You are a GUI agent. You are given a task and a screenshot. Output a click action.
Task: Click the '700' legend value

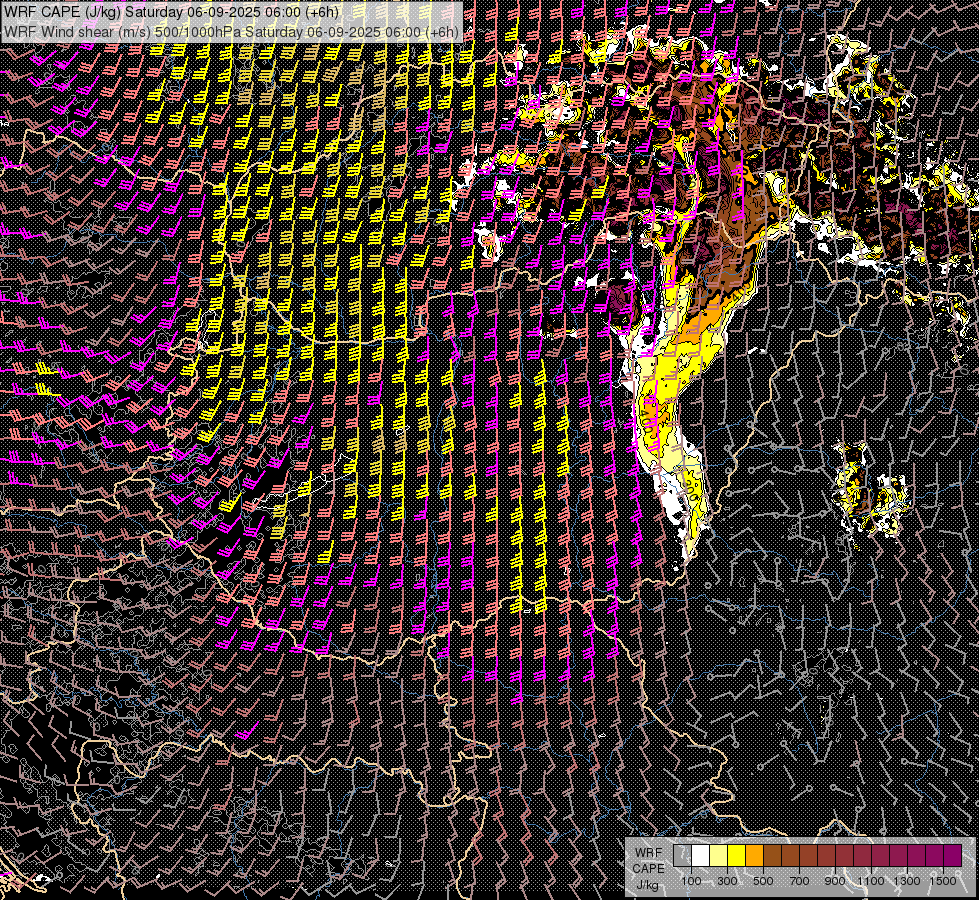click(x=799, y=881)
